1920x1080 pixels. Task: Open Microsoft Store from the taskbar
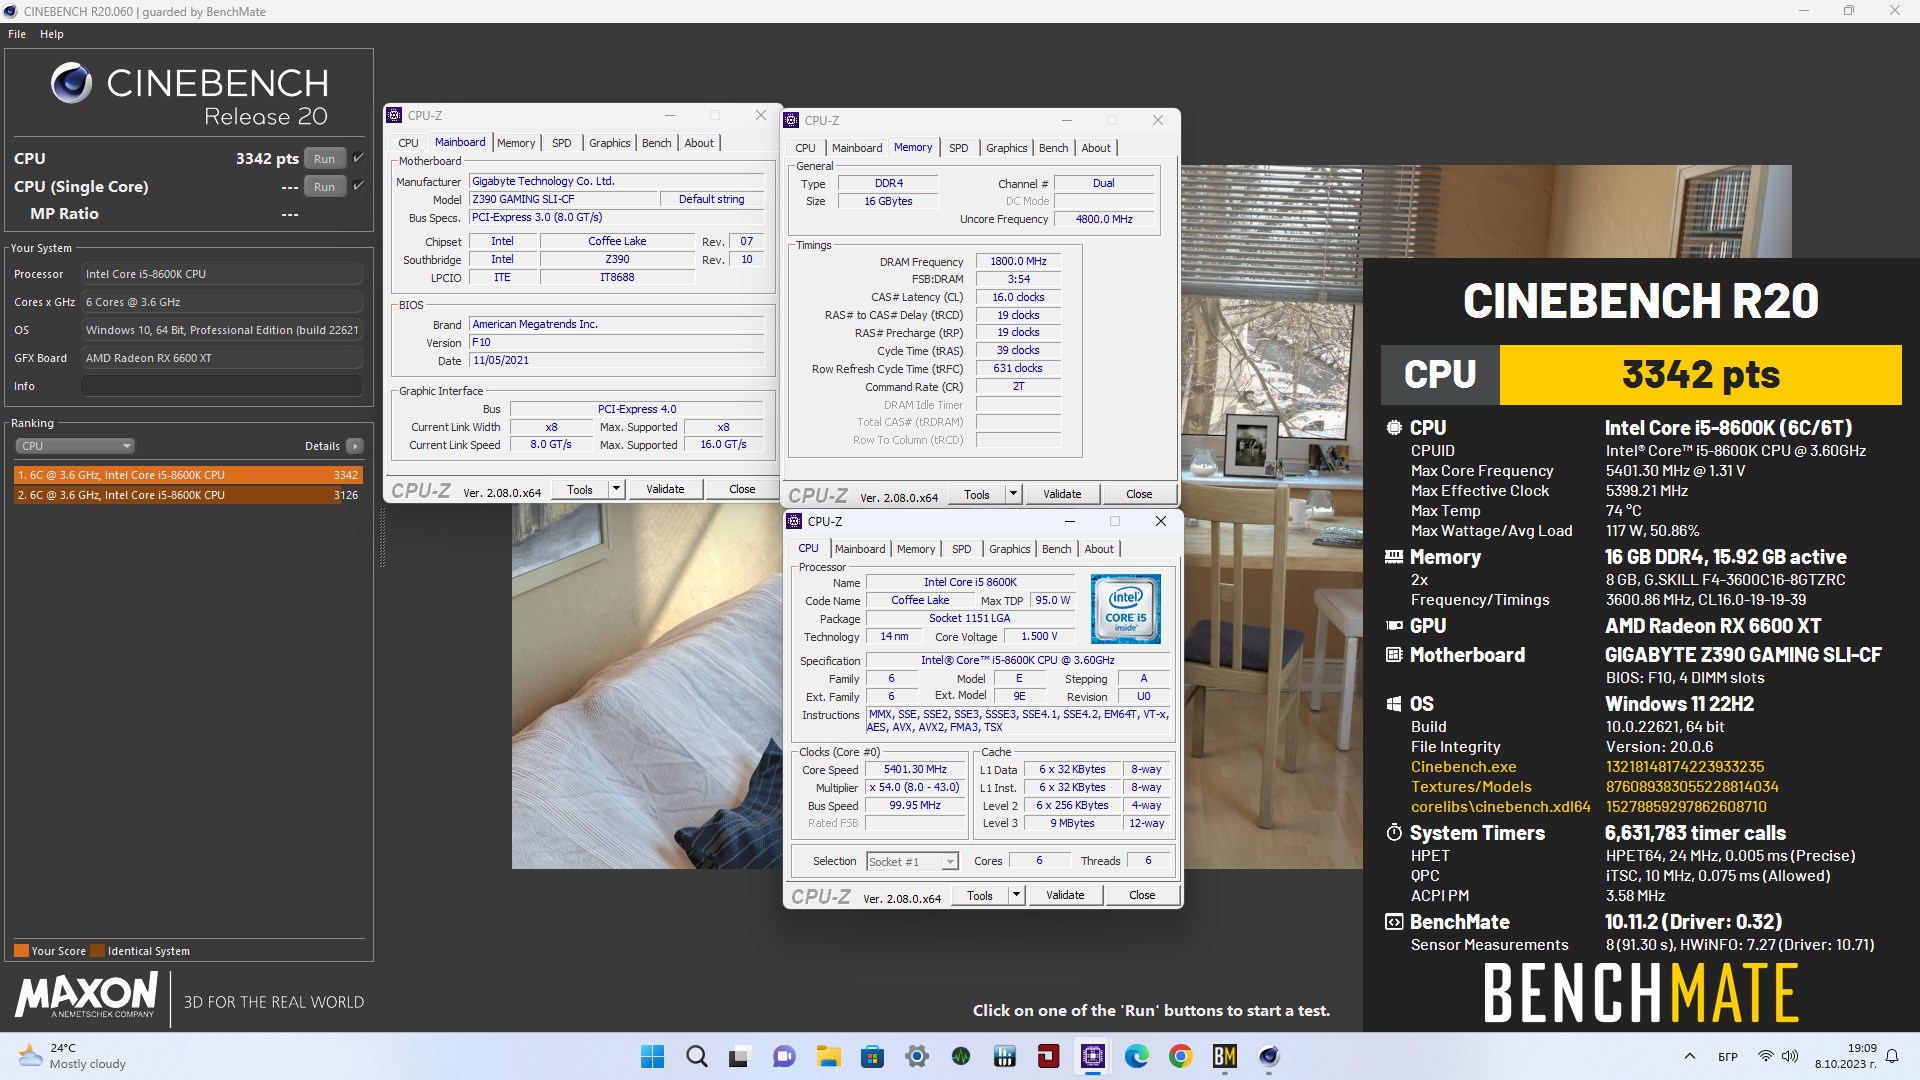click(872, 1056)
